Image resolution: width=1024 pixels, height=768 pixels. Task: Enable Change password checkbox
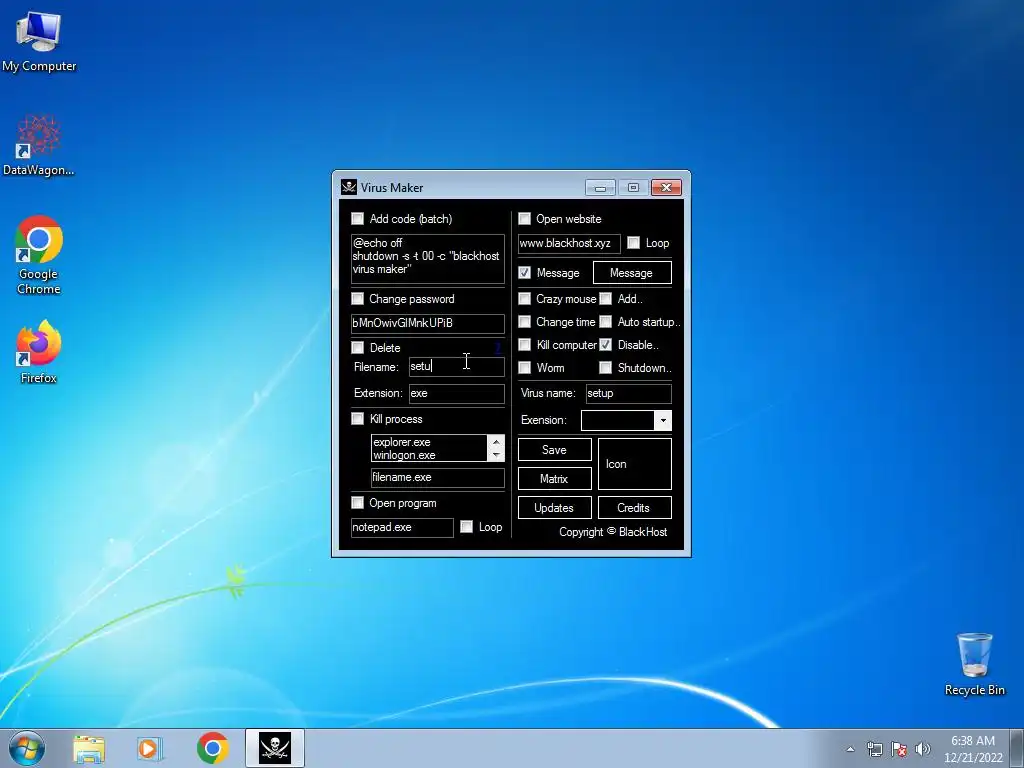click(x=357, y=299)
